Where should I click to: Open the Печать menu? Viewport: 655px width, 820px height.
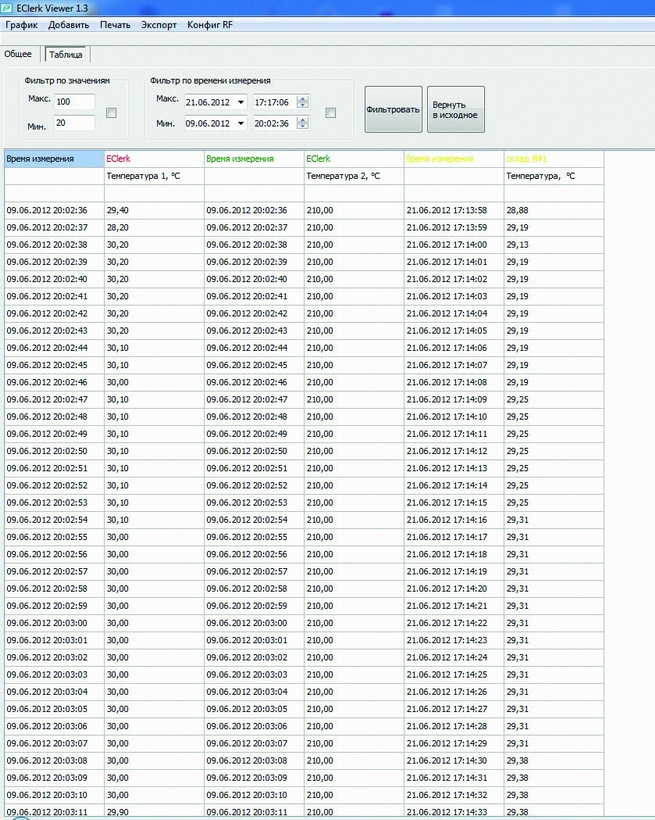click(115, 25)
